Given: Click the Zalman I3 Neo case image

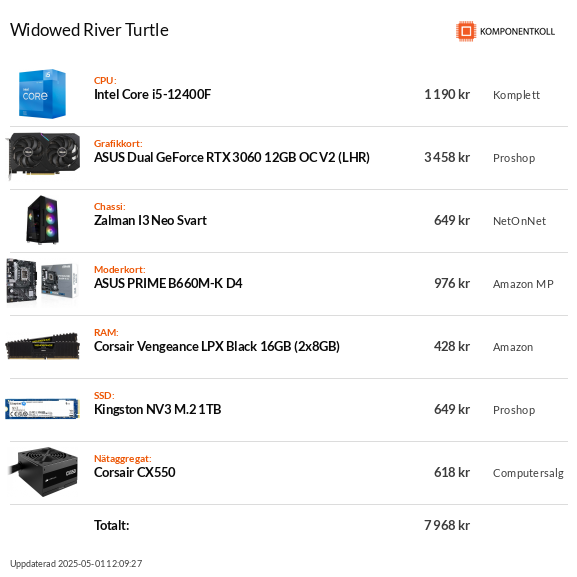Looking at the screenshot, I should click(x=43, y=220).
